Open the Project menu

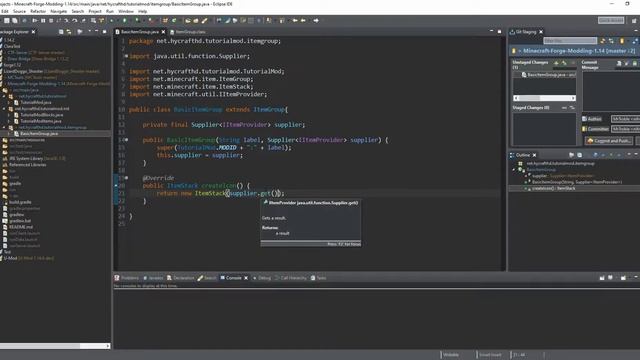pyautogui.click(x=95, y=11)
